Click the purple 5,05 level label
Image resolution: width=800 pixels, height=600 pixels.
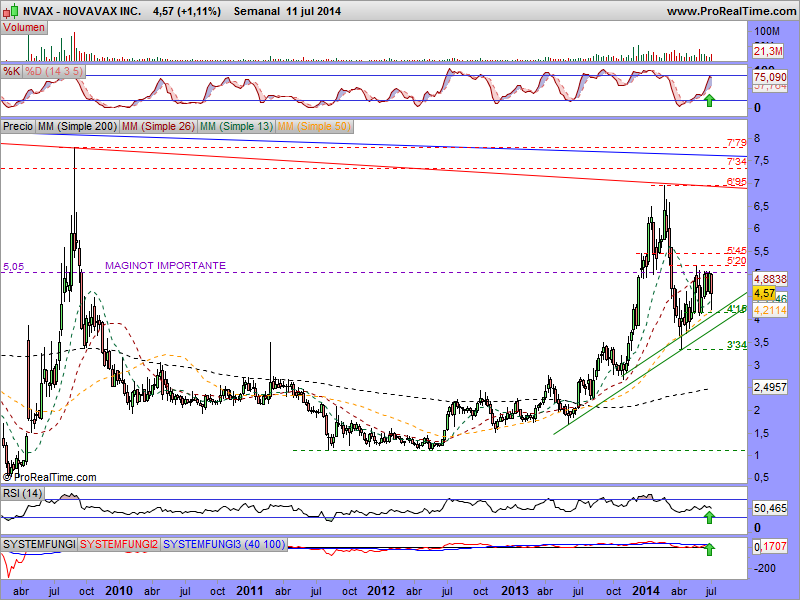coord(13,266)
